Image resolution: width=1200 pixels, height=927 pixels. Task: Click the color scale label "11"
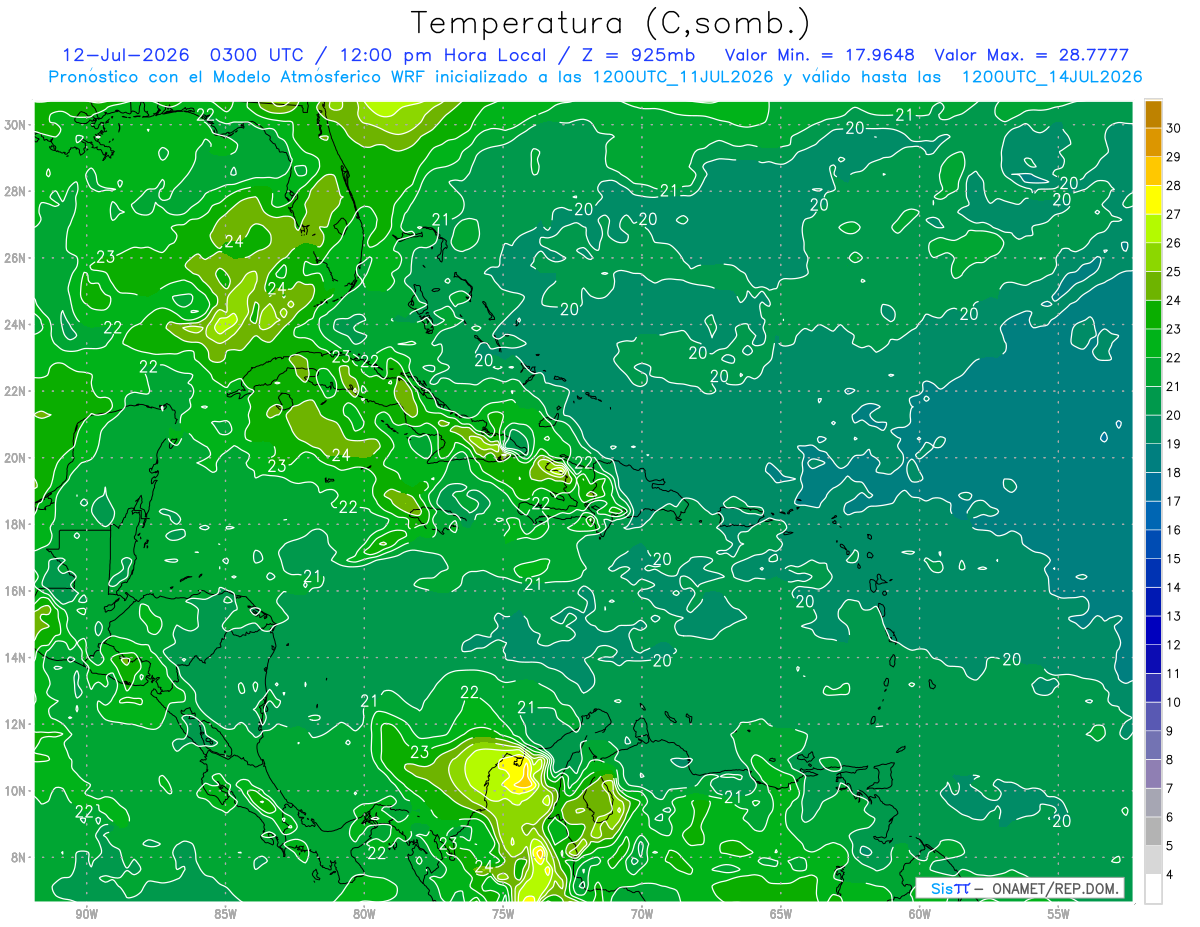[x=1173, y=673]
